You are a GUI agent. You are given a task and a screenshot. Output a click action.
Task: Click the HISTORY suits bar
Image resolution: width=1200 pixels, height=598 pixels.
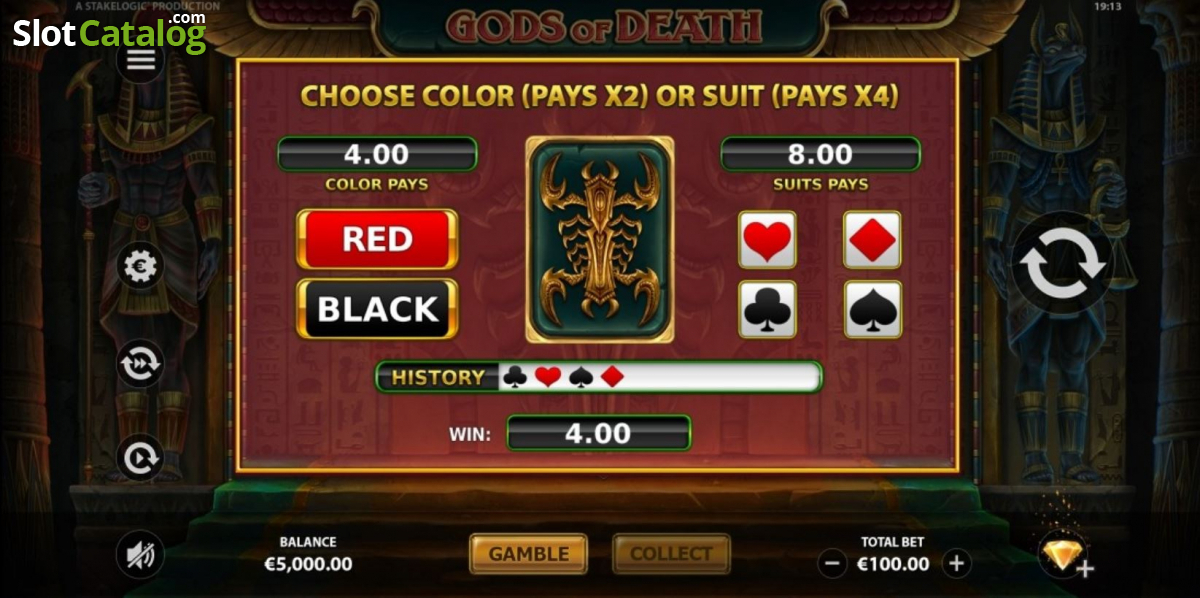599,377
